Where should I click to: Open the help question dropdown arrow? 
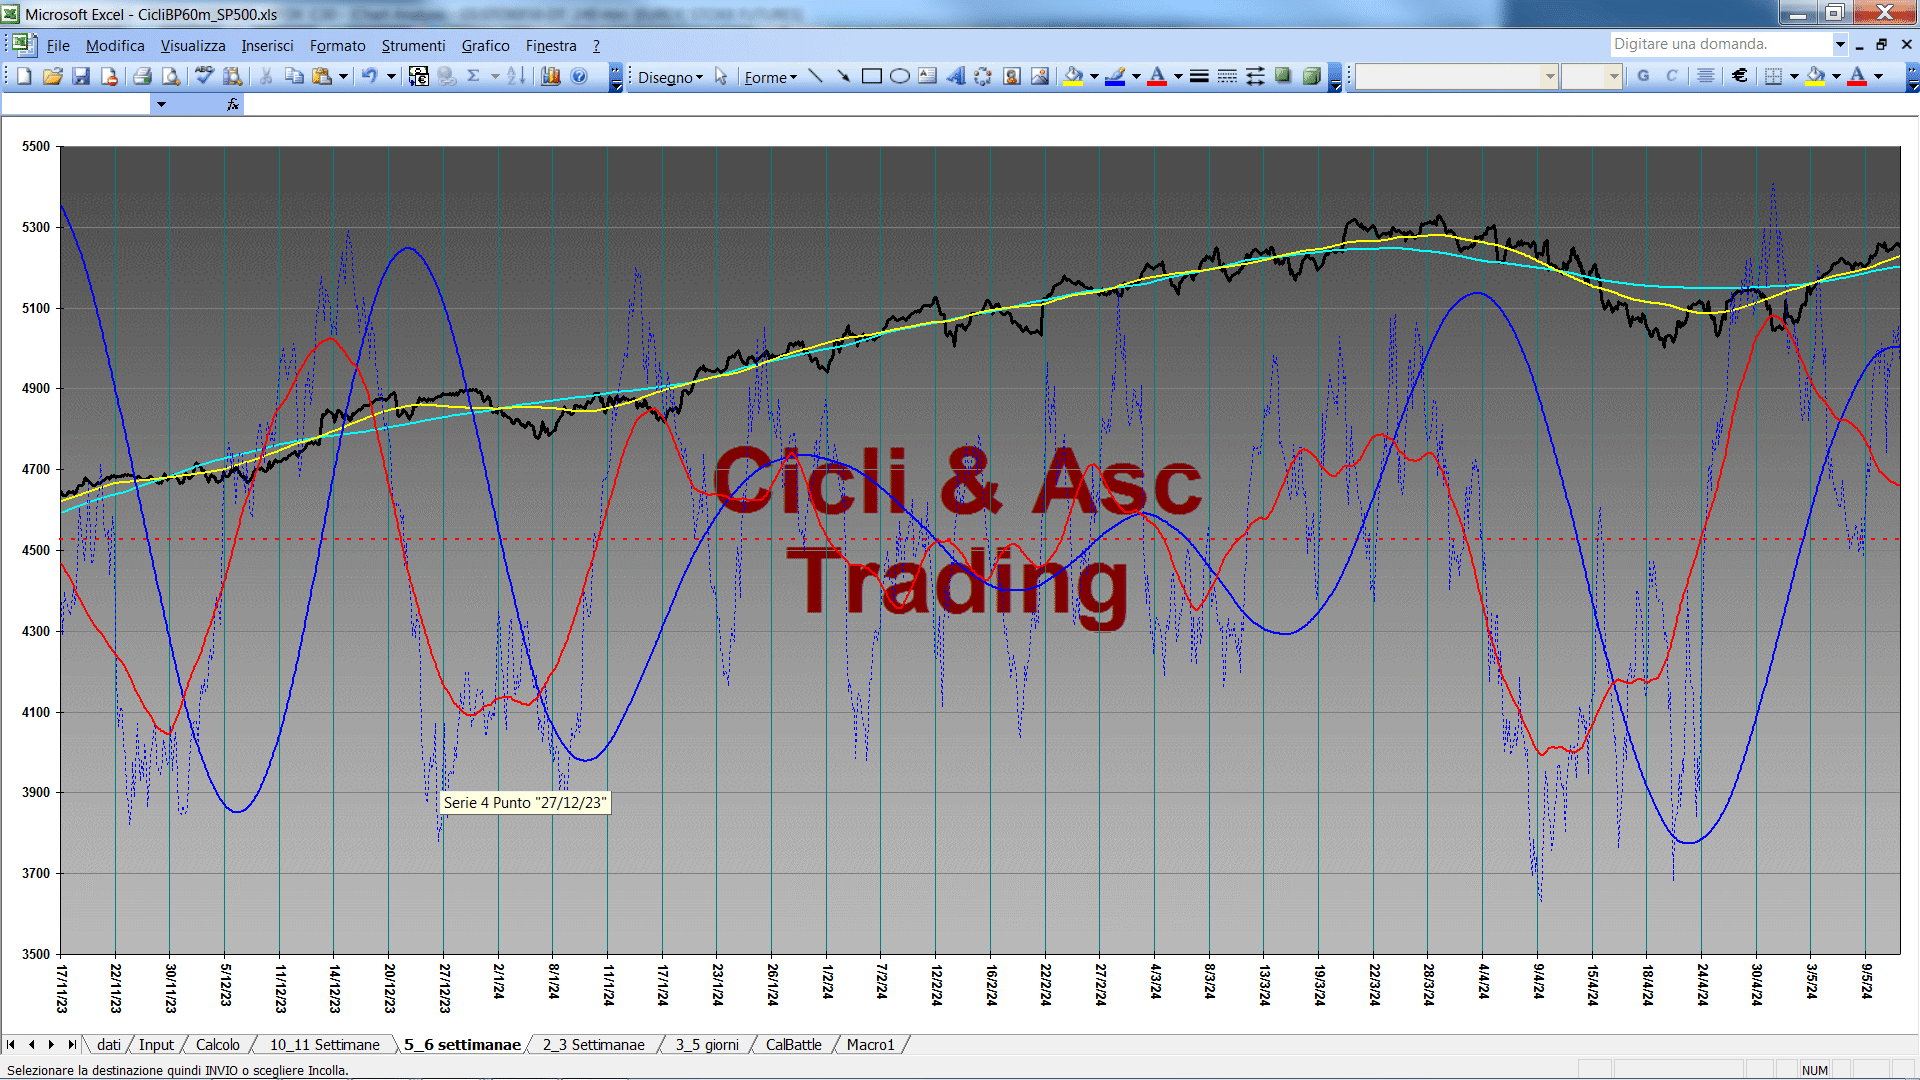tap(1840, 44)
